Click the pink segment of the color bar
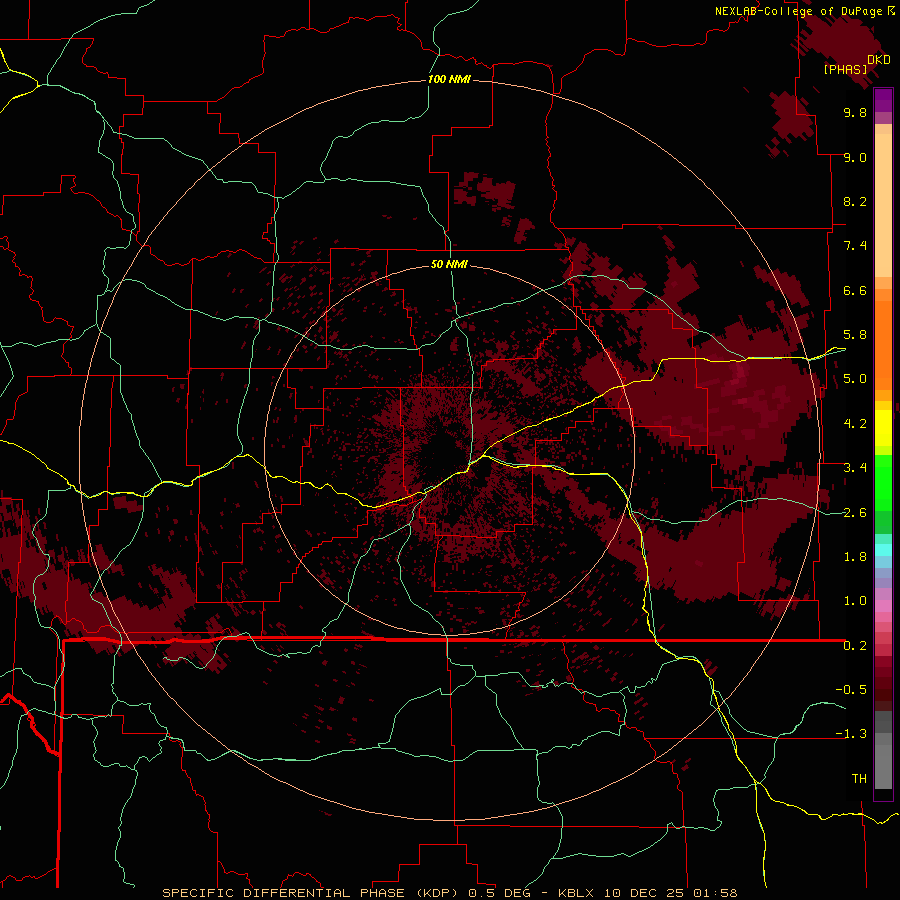900x900 pixels. click(883, 606)
